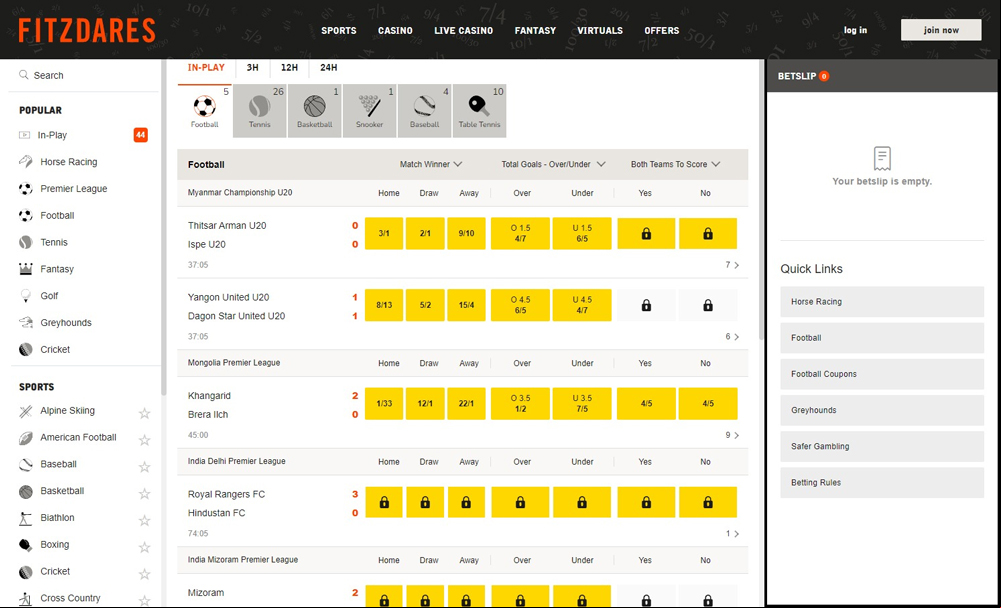1001x608 pixels.
Task: Switch to the 12H tab
Action: (x=289, y=68)
